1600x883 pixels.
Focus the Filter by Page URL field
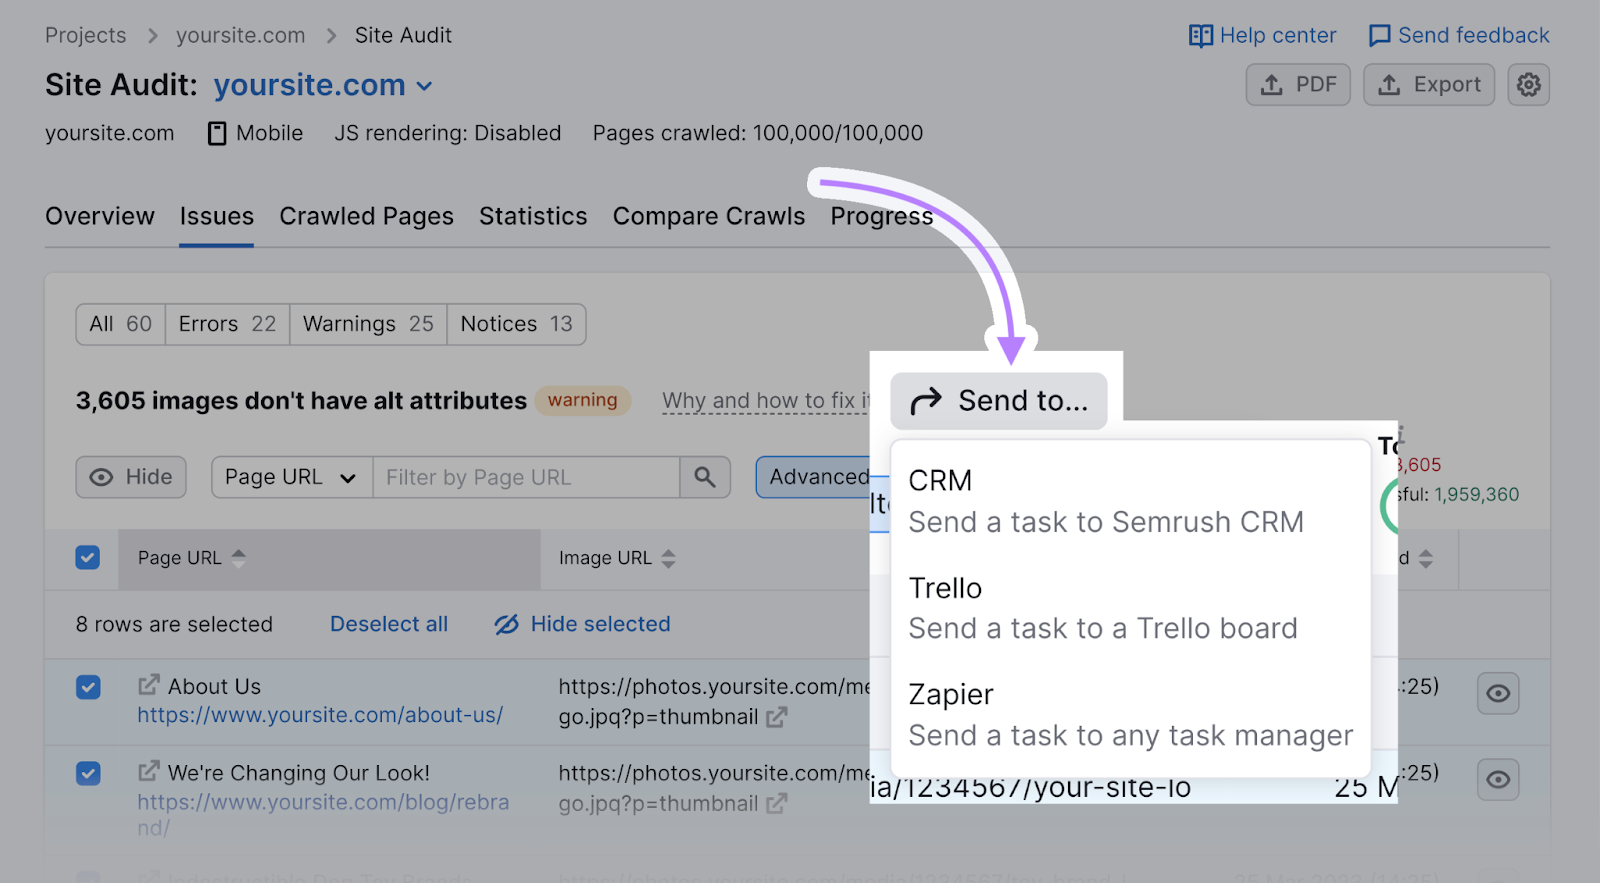[526, 477]
